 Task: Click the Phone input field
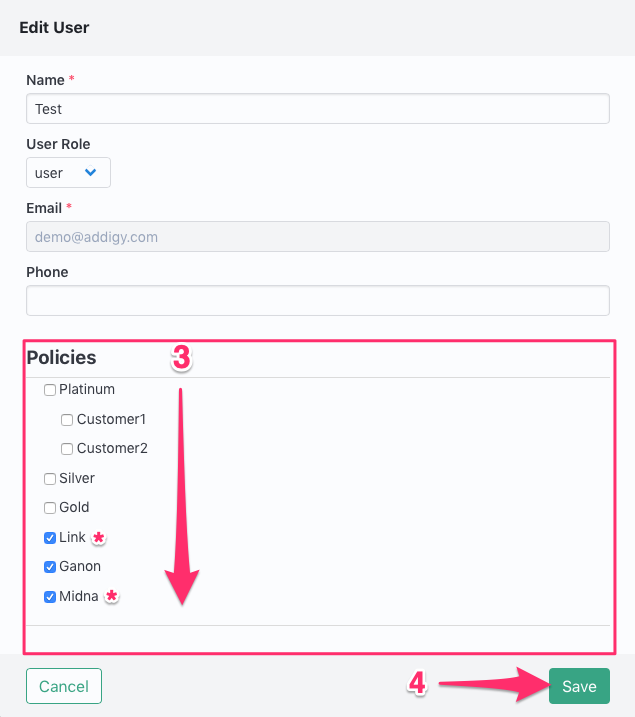(x=317, y=301)
